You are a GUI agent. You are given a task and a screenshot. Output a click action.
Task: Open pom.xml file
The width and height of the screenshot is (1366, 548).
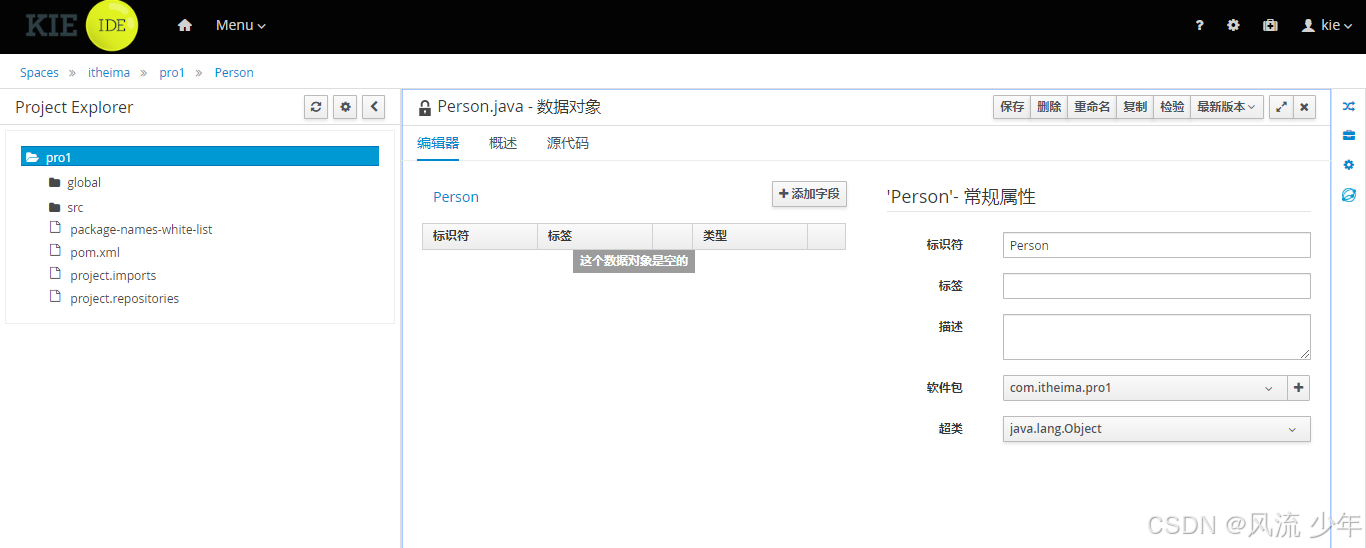coord(95,253)
